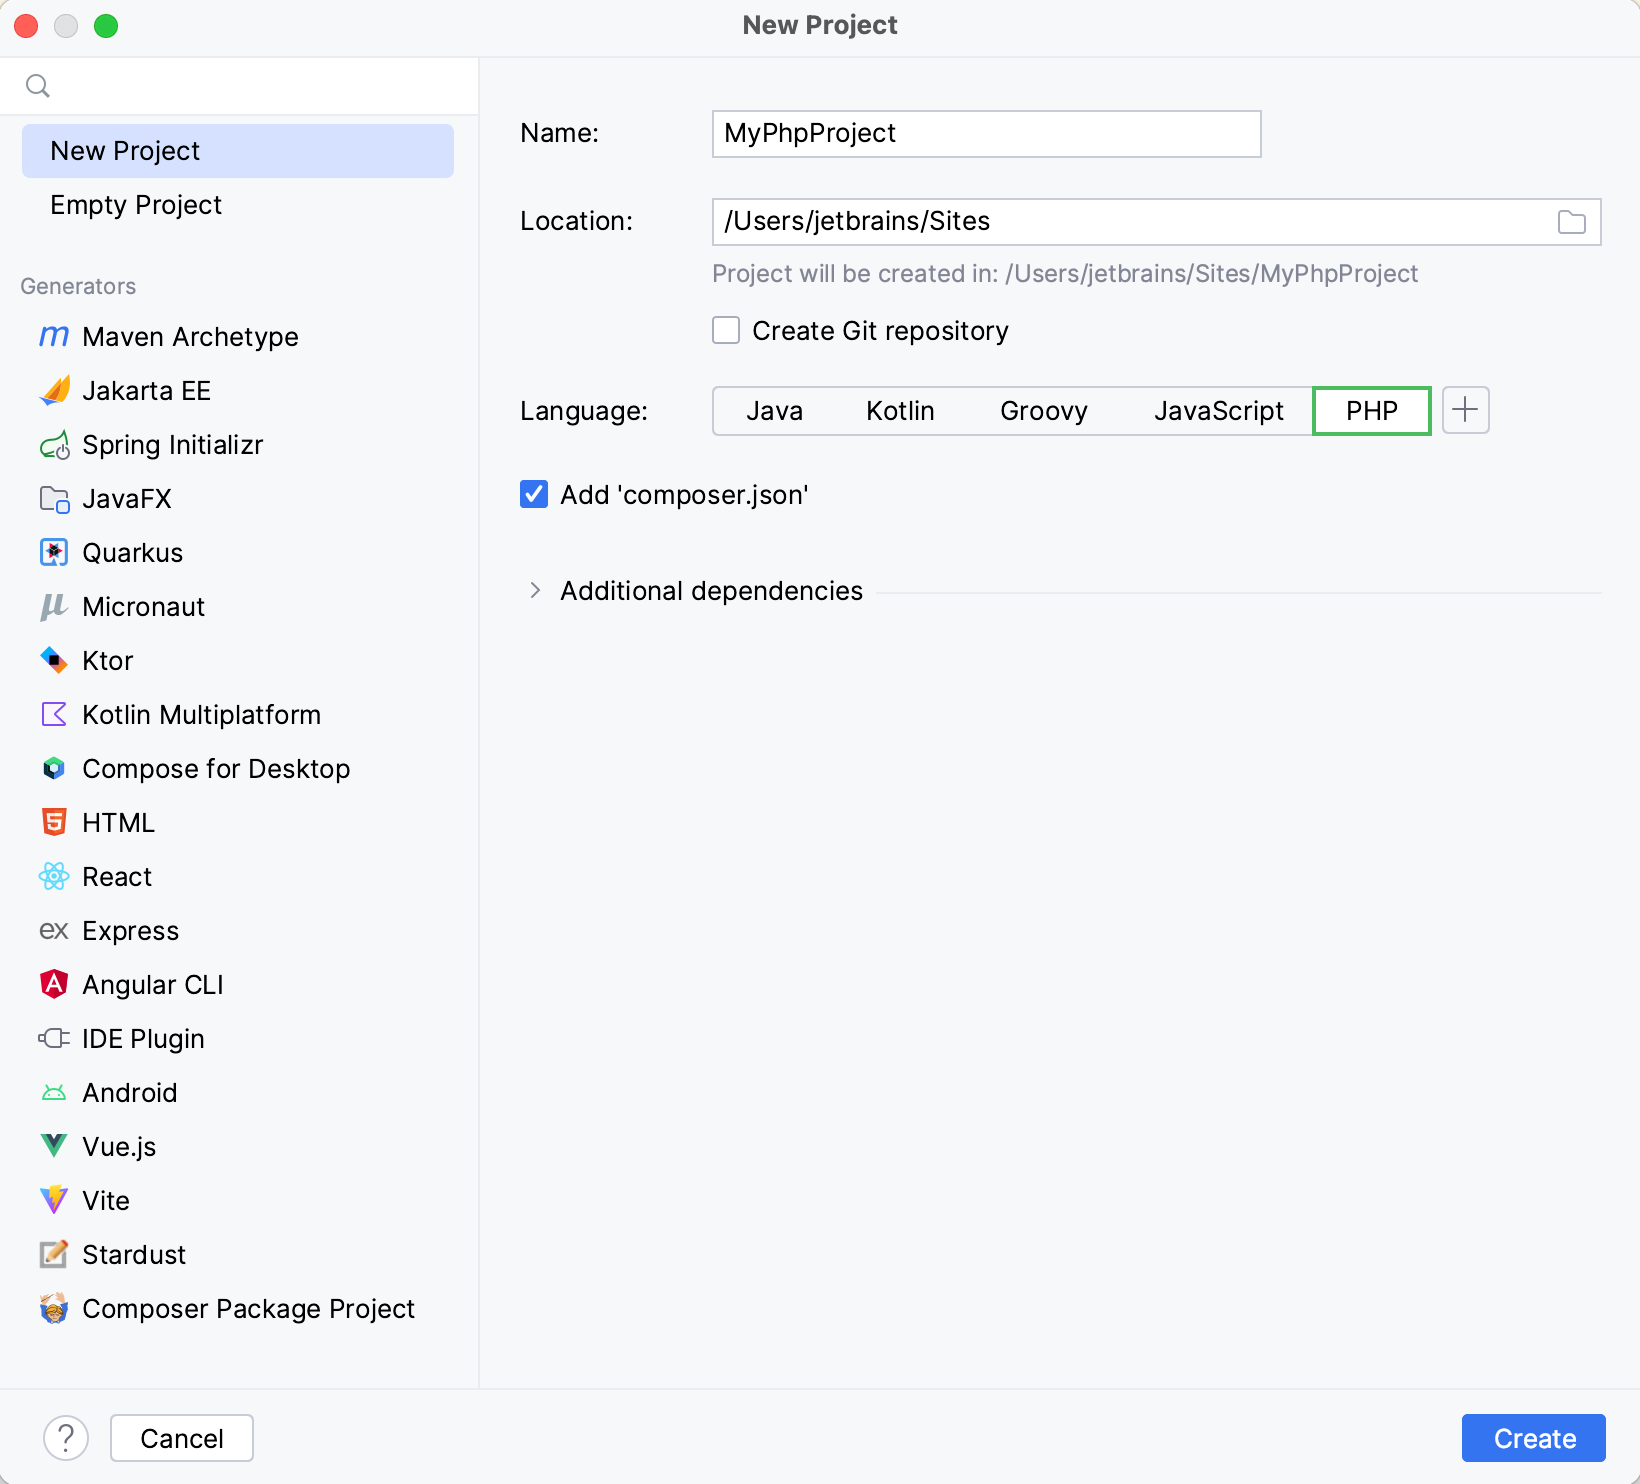Uncheck Add 'composer.json' checkbox

pos(534,495)
